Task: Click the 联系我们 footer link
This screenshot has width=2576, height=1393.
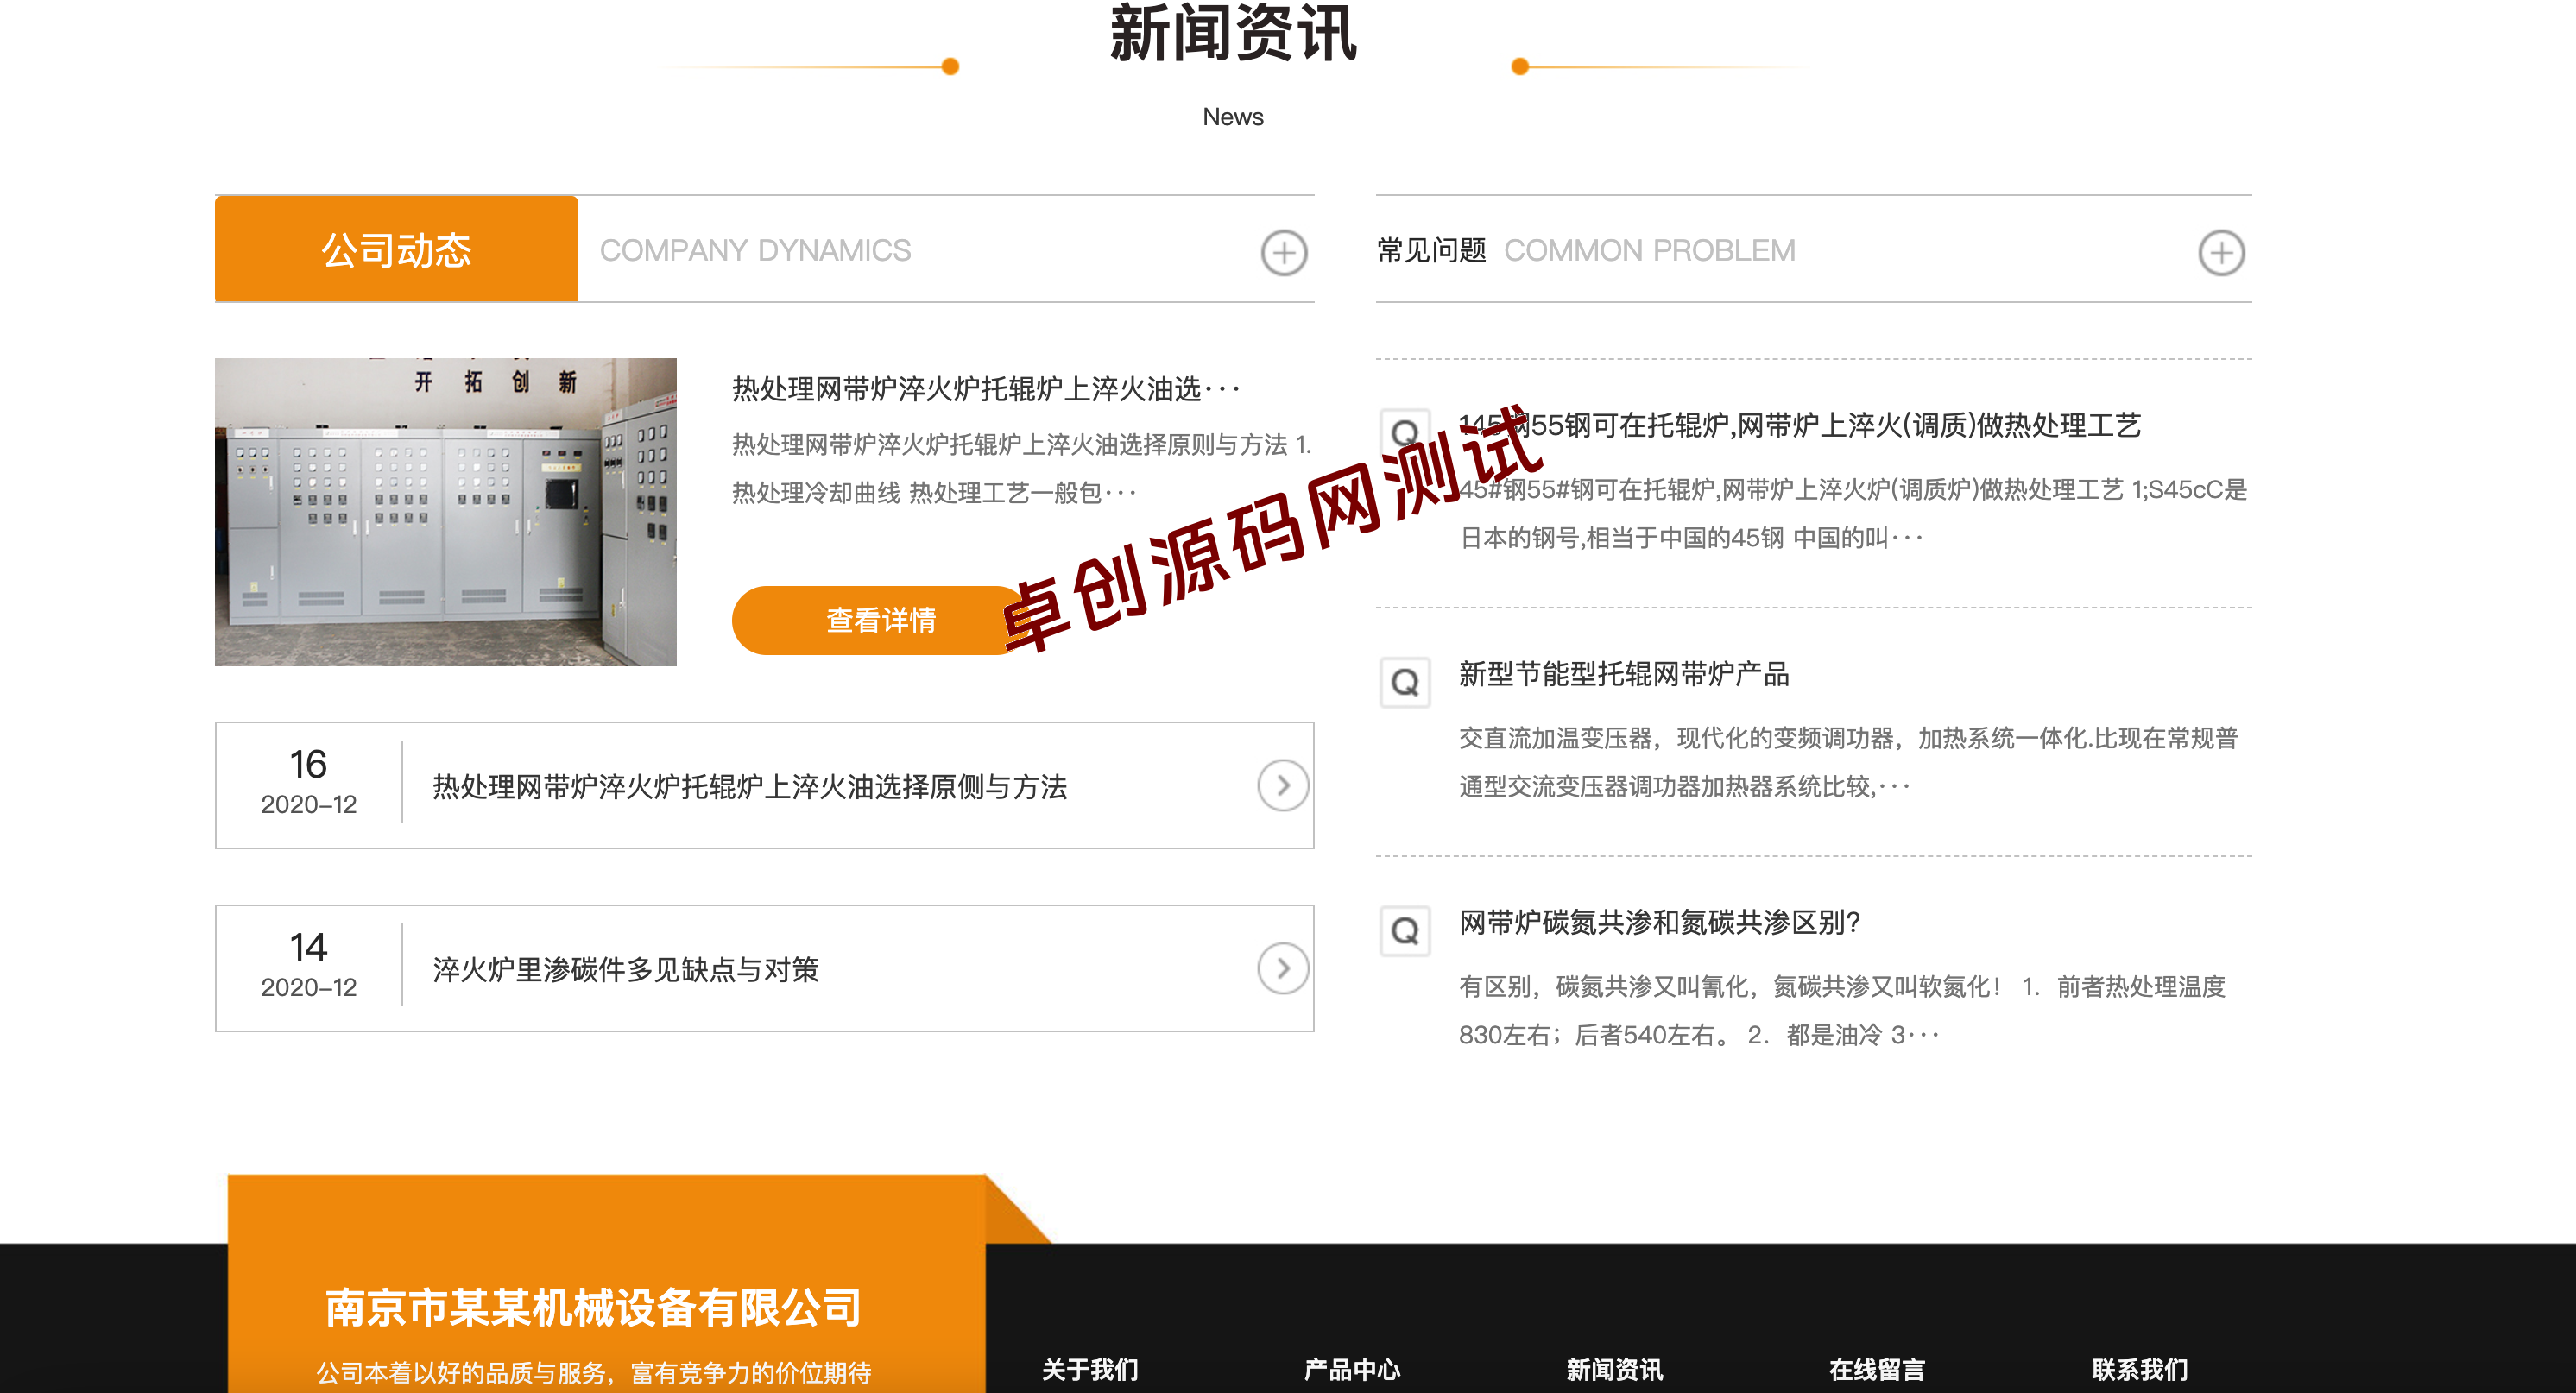Action: pos(2139,1369)
